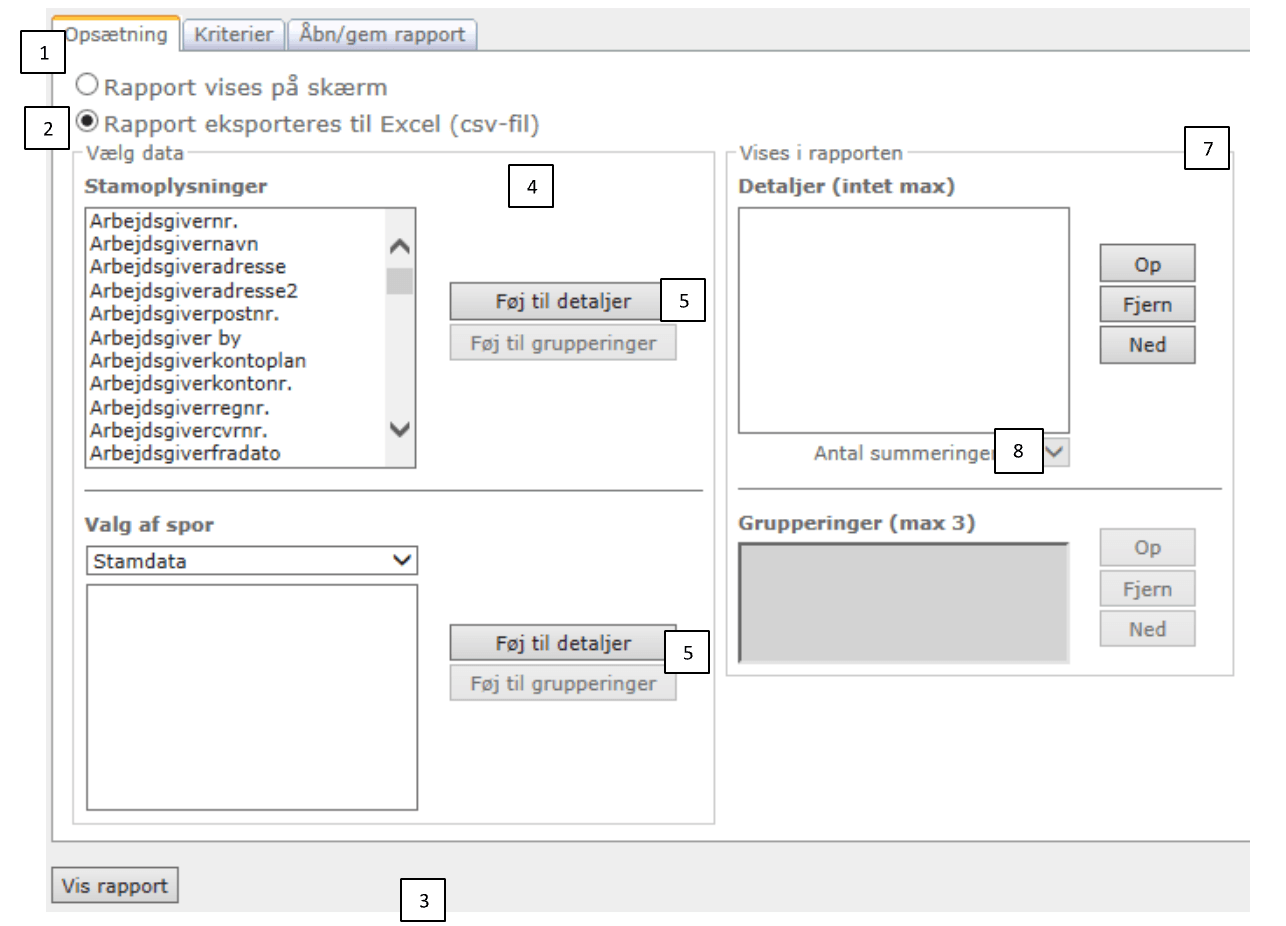Screen dimensions: 1286x926
Task: Click upper 'Føj til detaljer' button
Action: 555,301
